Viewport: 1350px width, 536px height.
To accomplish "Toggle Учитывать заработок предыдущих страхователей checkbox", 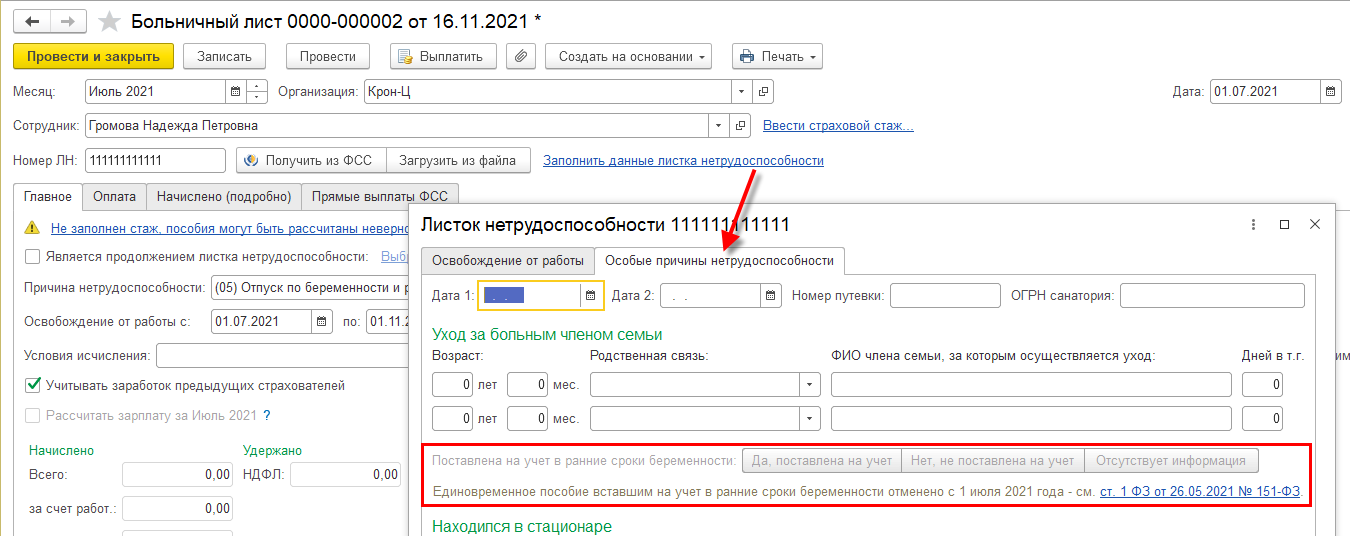I will pyautogui.click(x=33, y=385).
